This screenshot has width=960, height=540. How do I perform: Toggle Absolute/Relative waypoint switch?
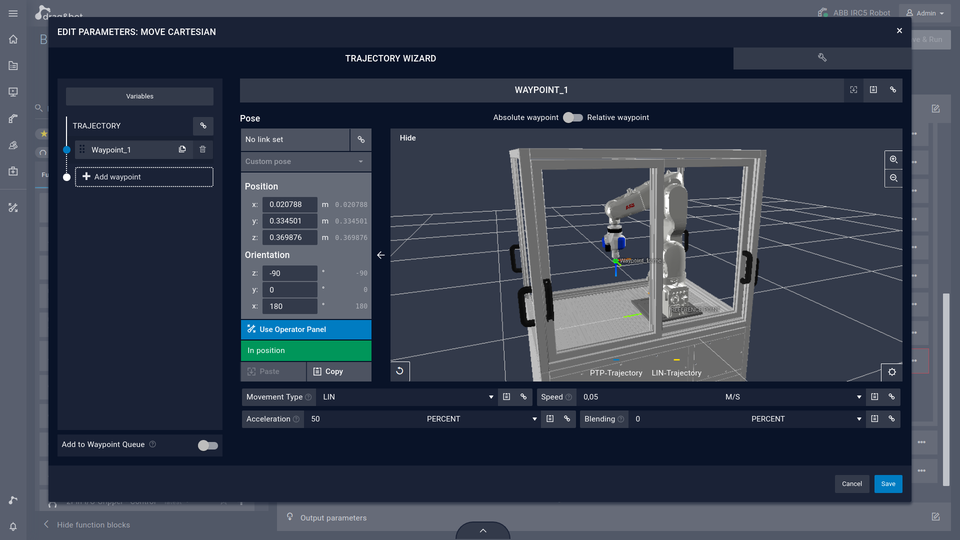(572, 117)
